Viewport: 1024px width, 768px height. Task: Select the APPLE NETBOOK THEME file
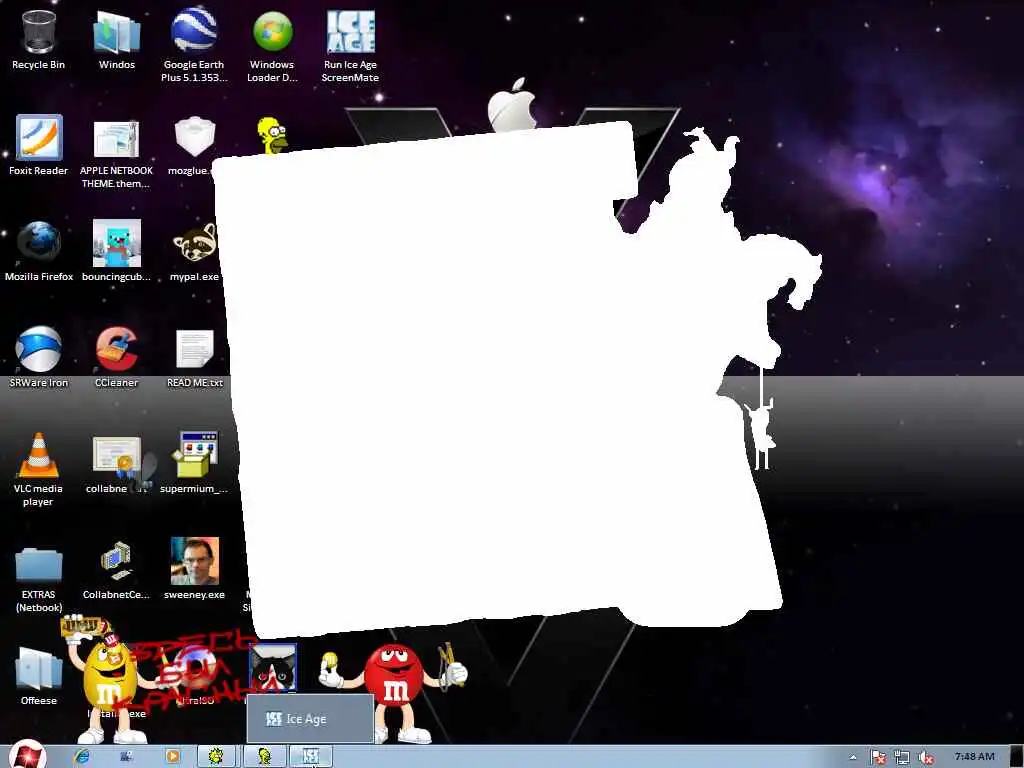[116, 153]
